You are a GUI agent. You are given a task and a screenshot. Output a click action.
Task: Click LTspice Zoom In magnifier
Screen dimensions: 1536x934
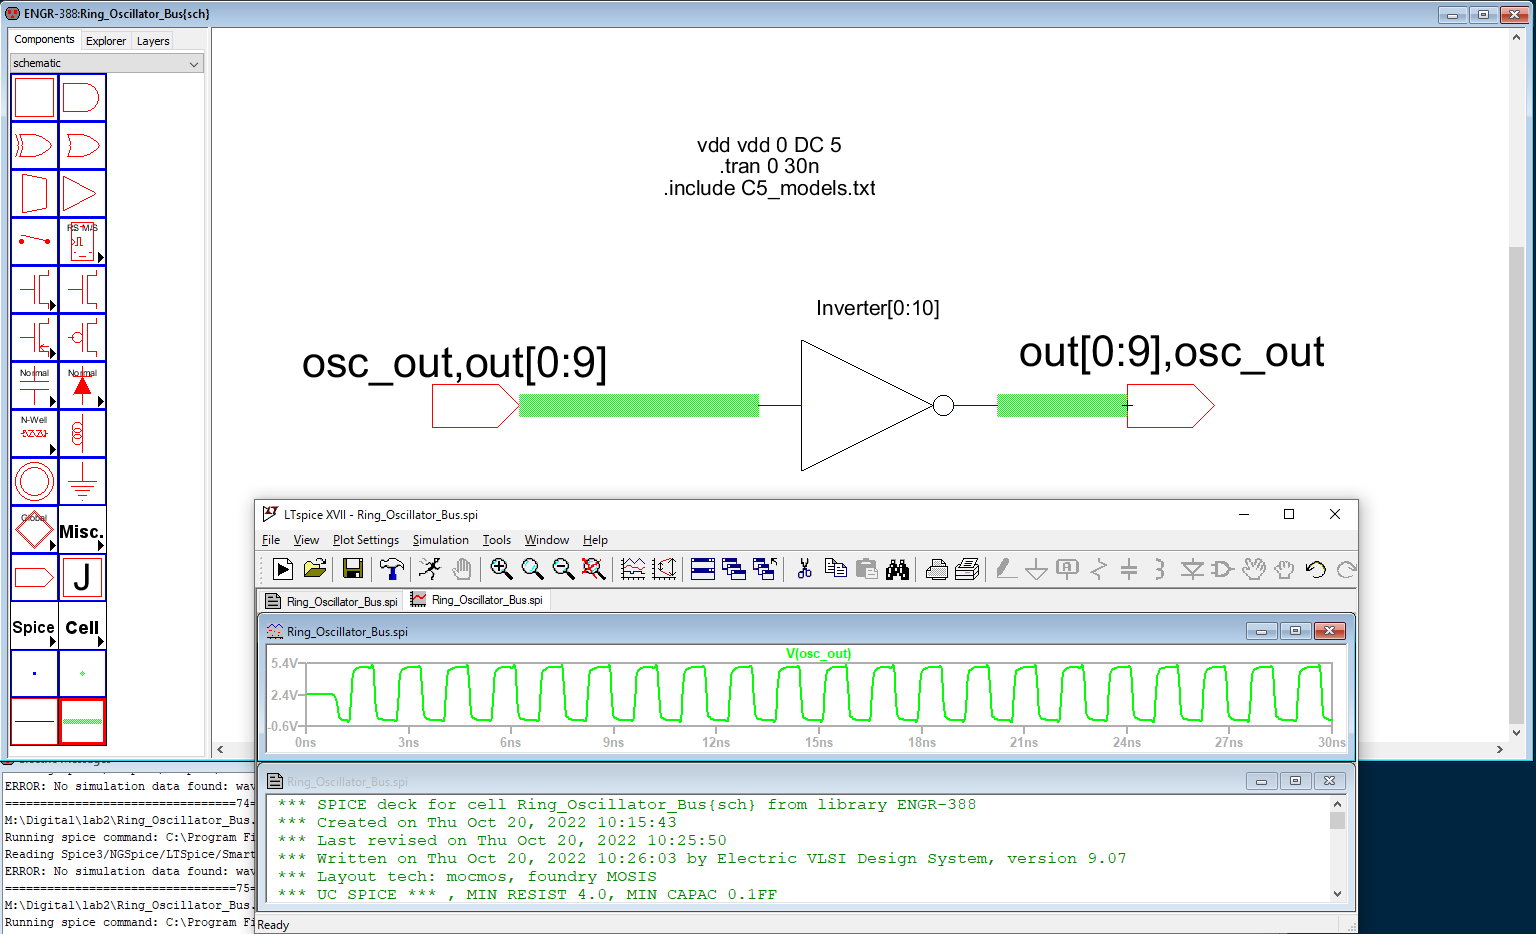pyautogui.click(x=501, y=569)
